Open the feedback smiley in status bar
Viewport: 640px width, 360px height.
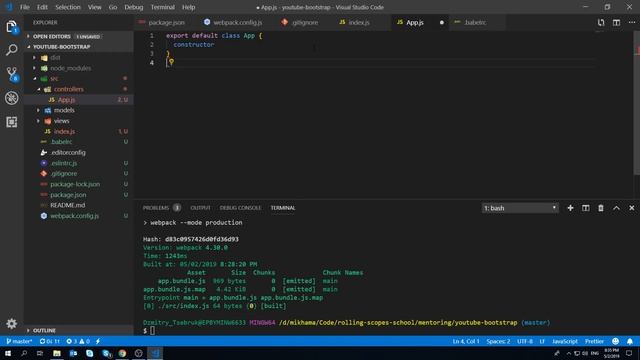pyautogui.click(x=616, y=341)
